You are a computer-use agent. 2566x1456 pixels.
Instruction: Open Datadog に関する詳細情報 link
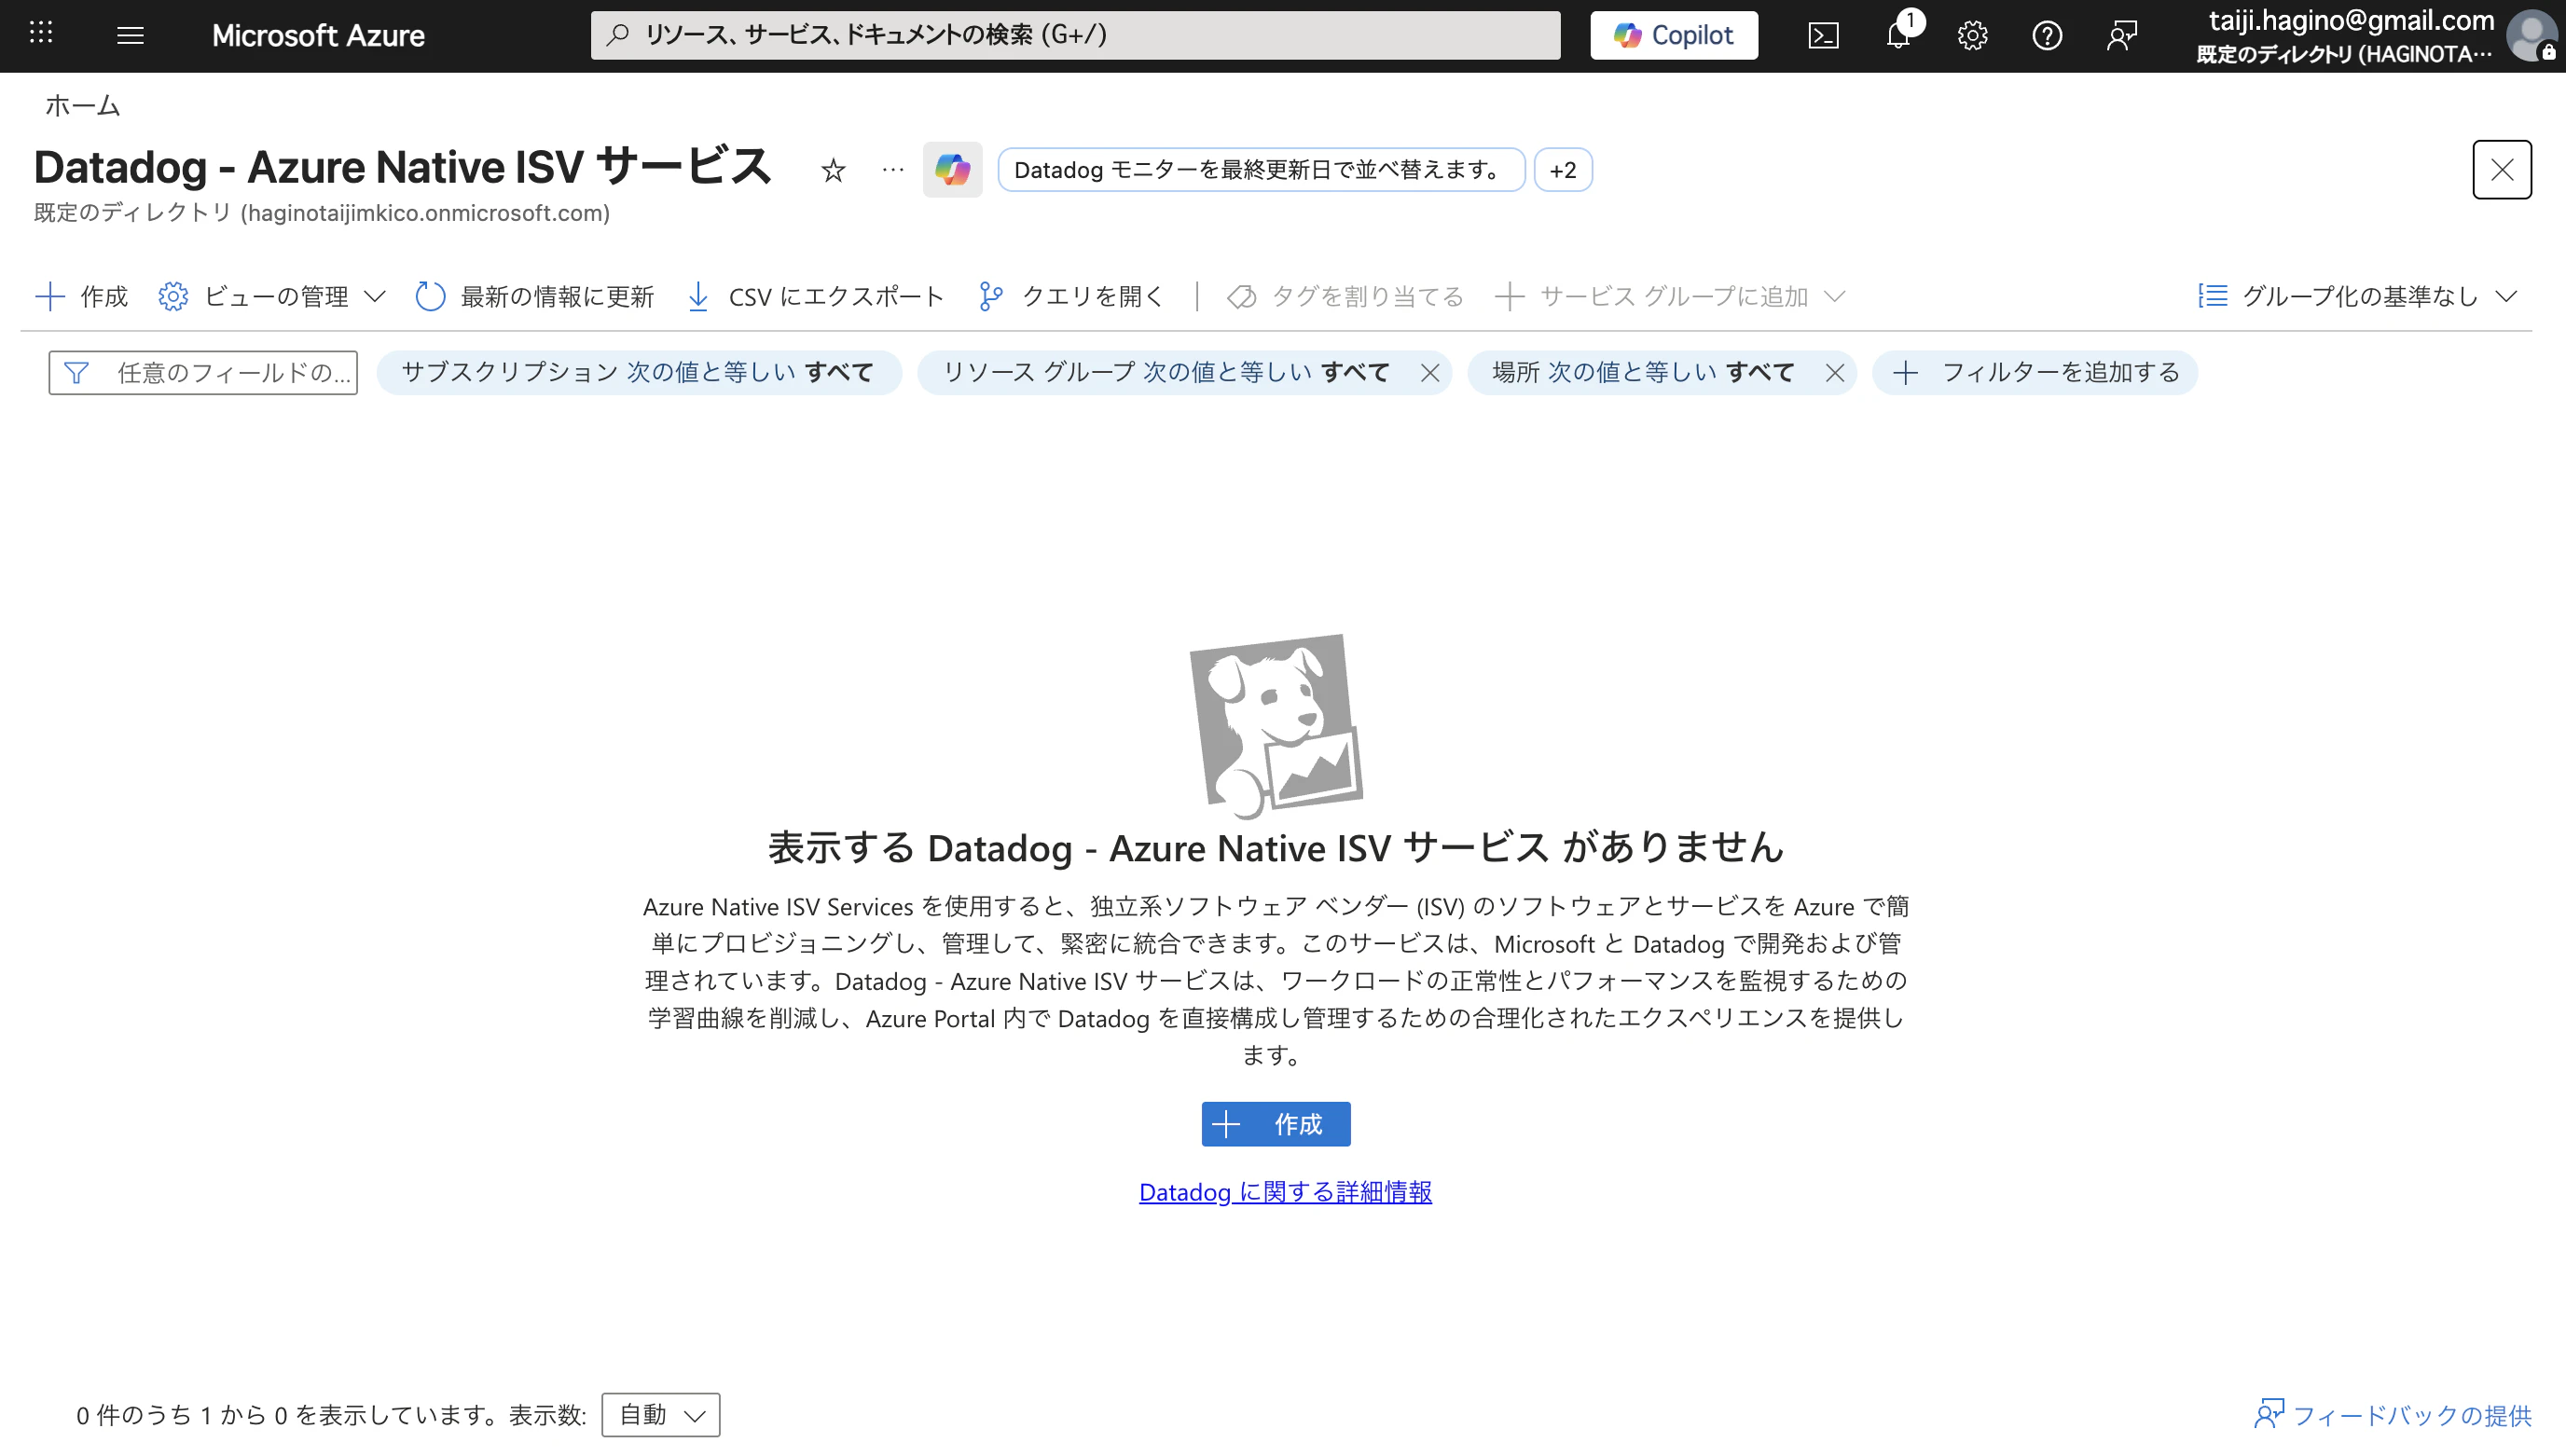[1285, 1192]
